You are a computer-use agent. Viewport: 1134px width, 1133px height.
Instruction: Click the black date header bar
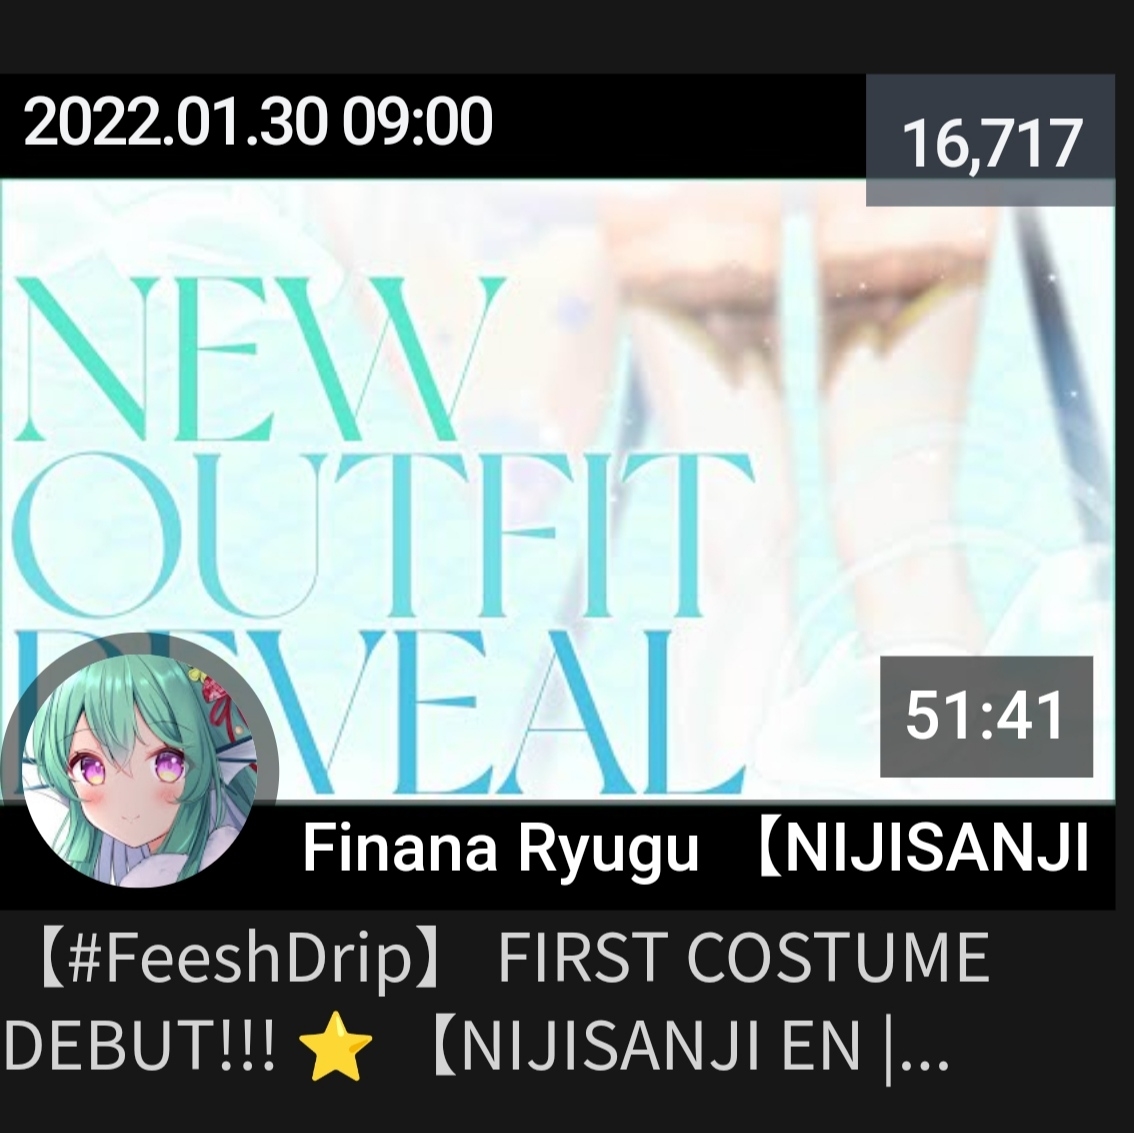(432, 126)
